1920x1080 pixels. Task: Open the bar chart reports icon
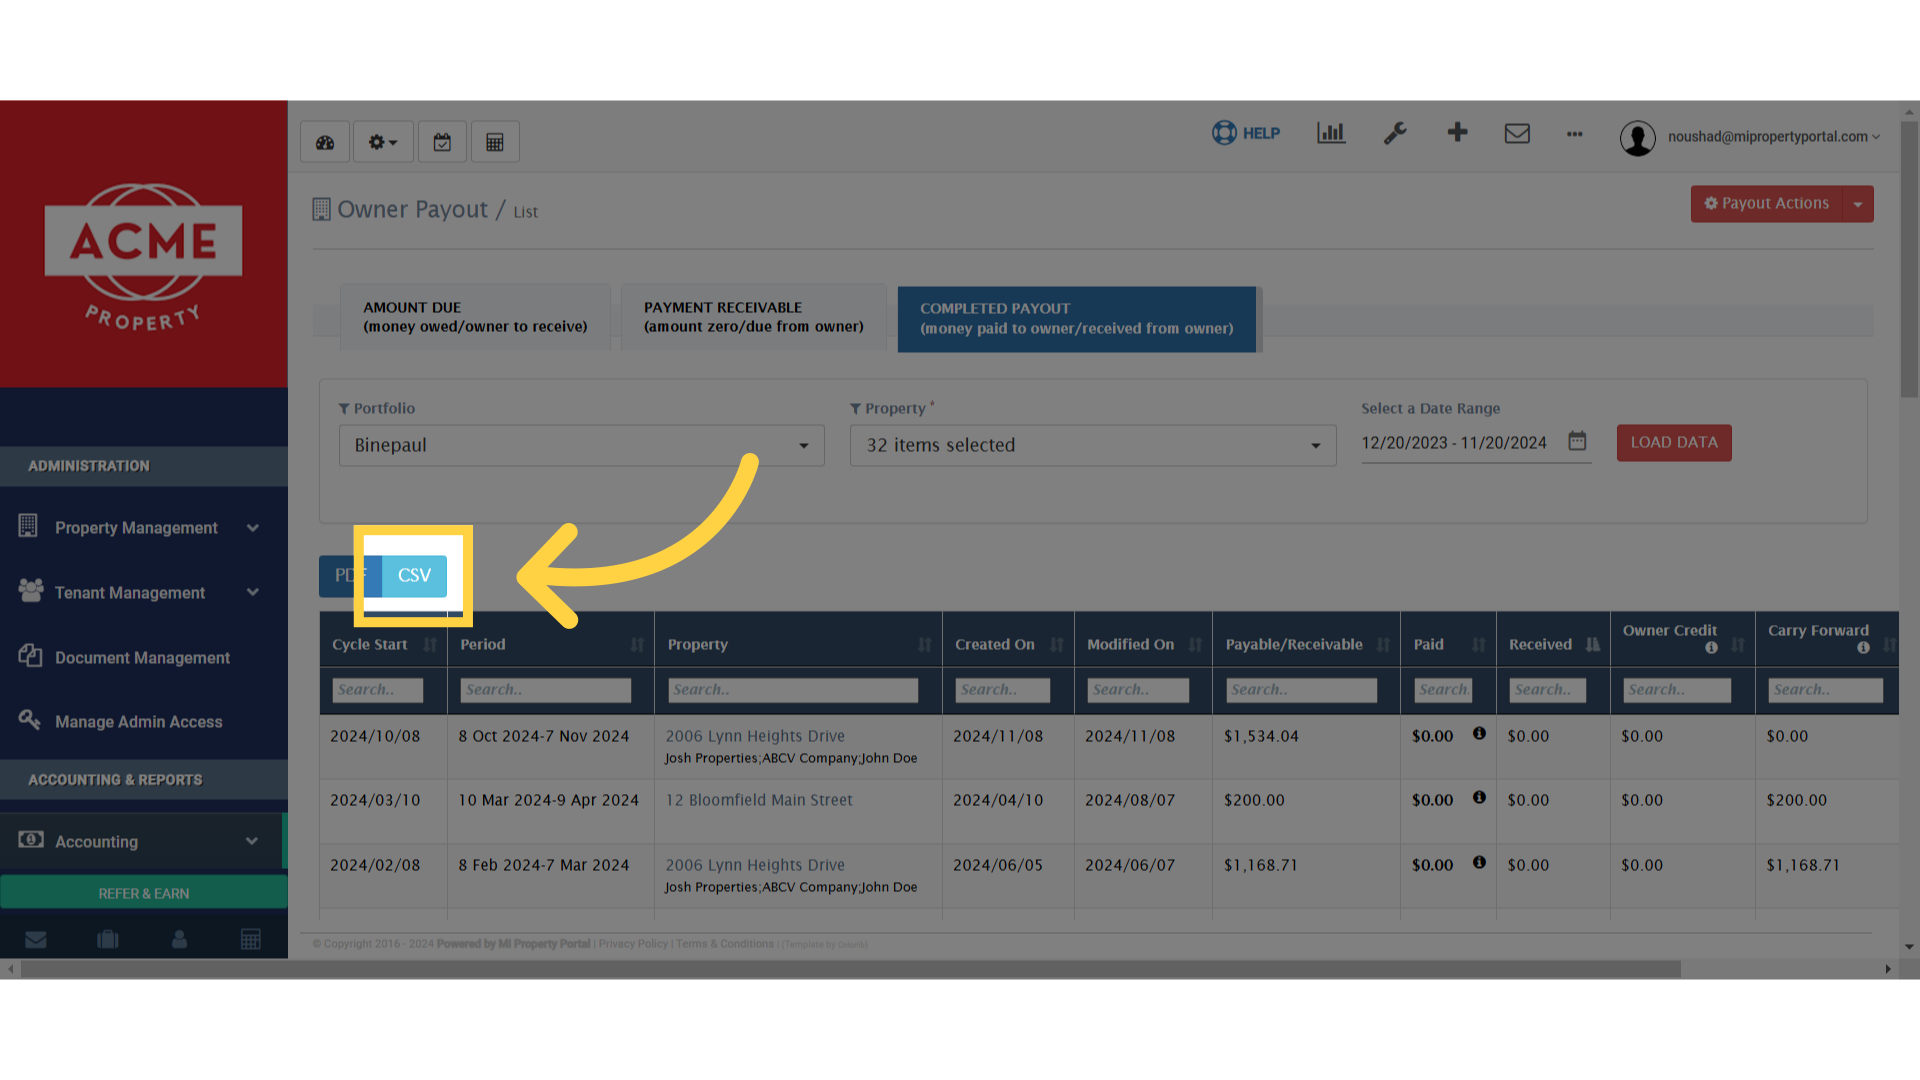click(1331, 133)
